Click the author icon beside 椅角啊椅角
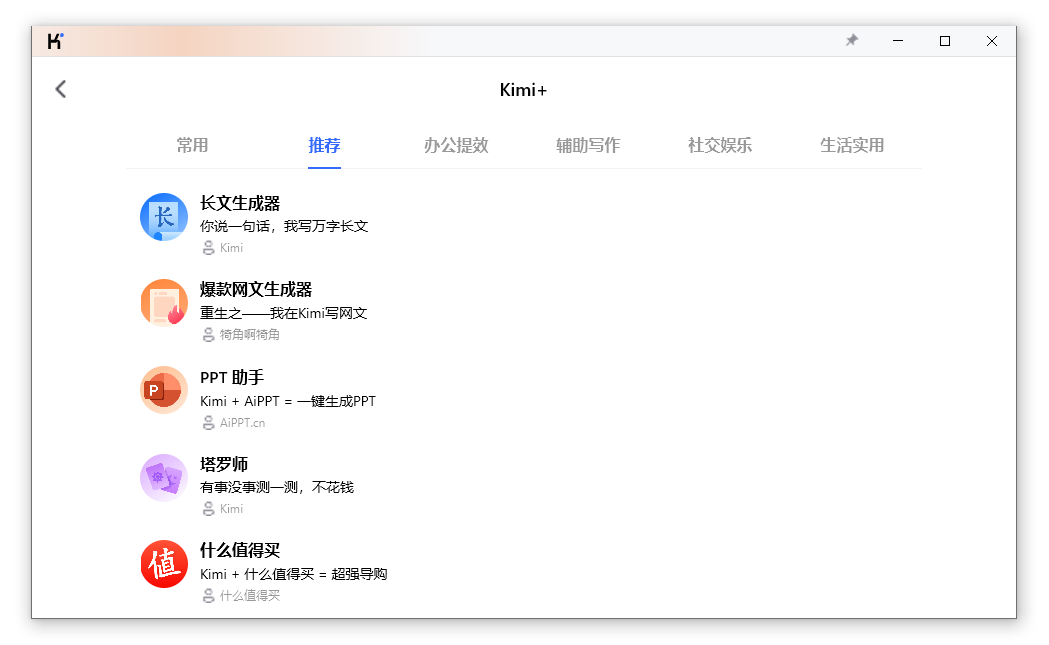This screenshot has width=1049, height=645. [208, 335]
